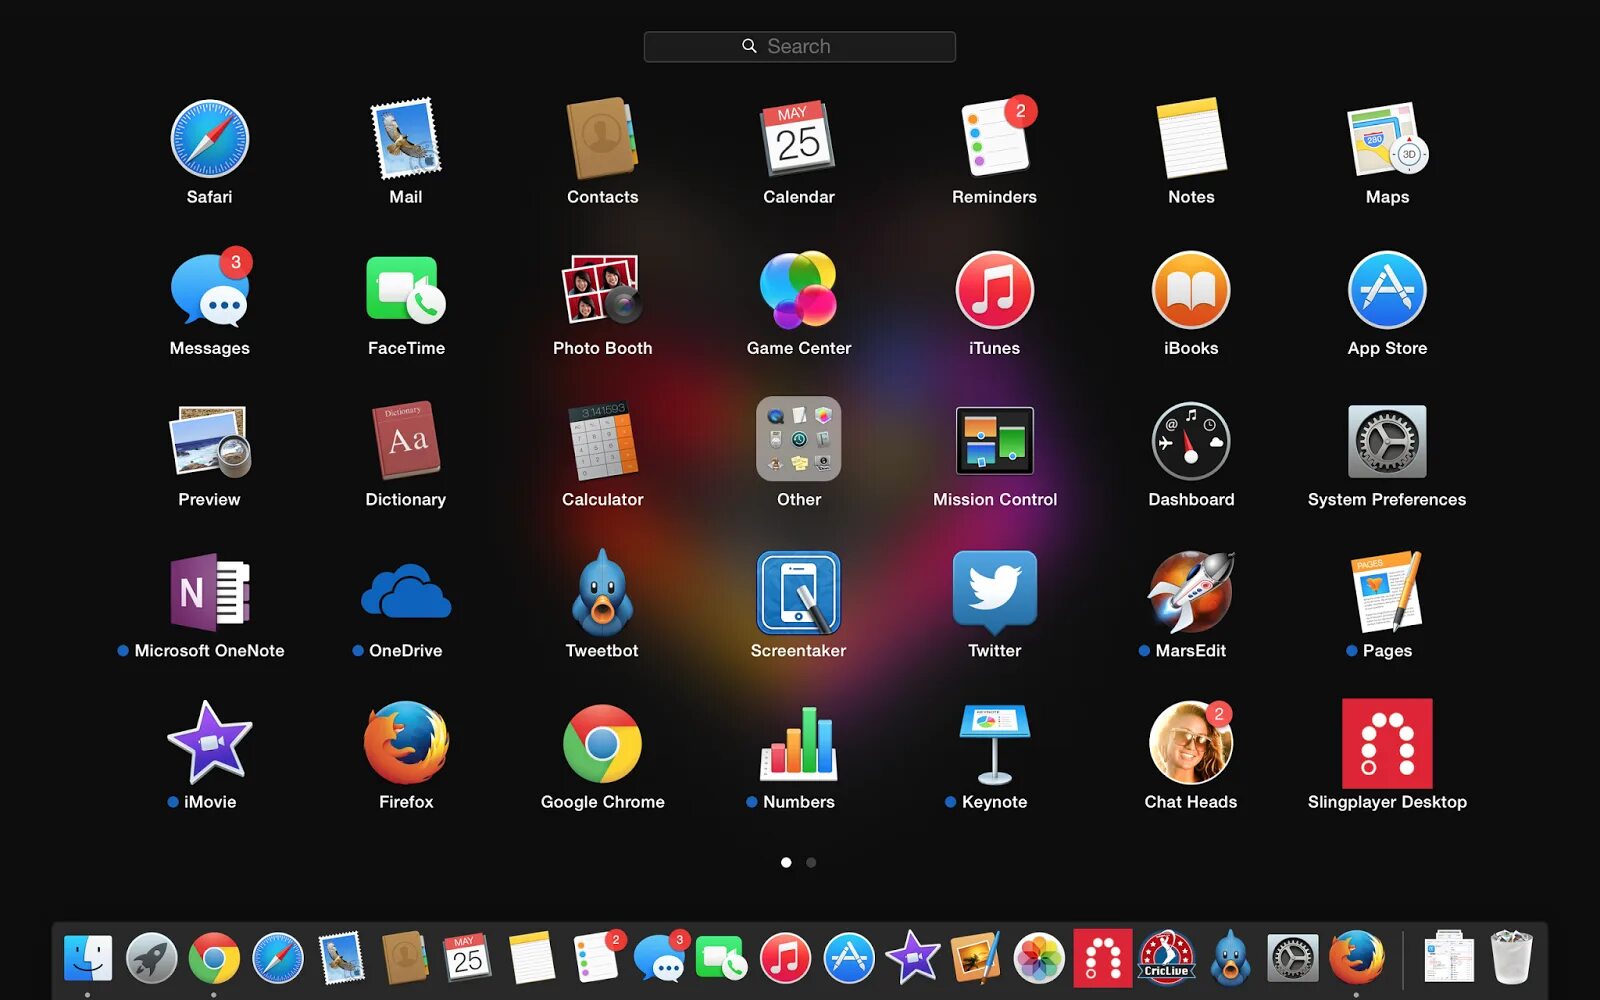Launch Tweetbot from the Dock

(1230, 958)
